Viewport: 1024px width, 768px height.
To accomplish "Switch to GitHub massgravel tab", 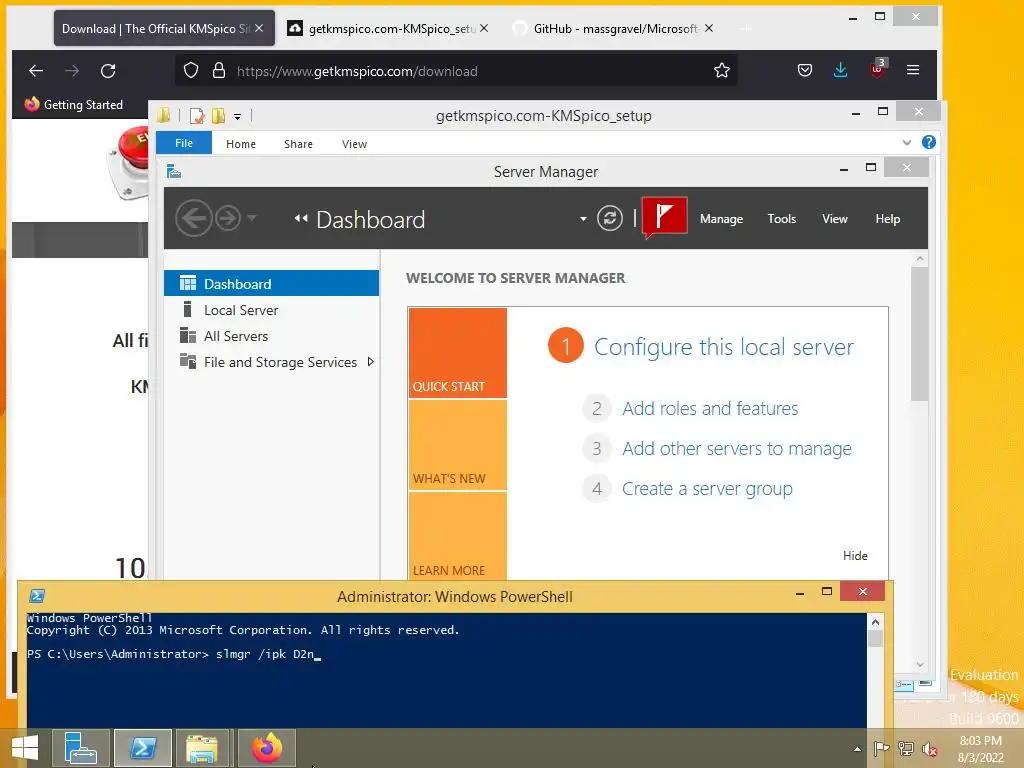I will [614, 29].
